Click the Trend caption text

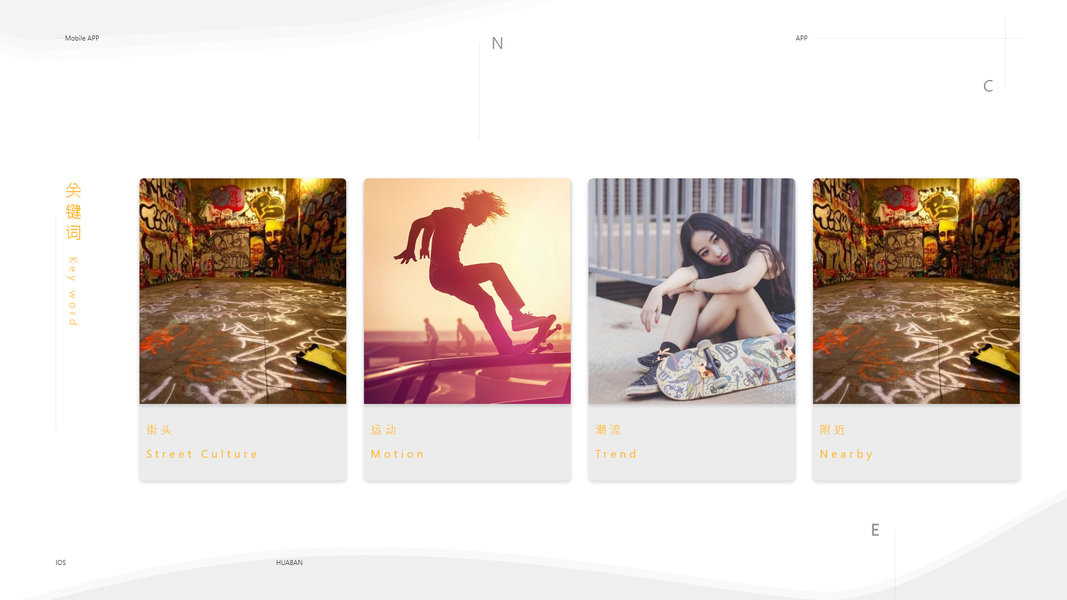pos(616,454)
